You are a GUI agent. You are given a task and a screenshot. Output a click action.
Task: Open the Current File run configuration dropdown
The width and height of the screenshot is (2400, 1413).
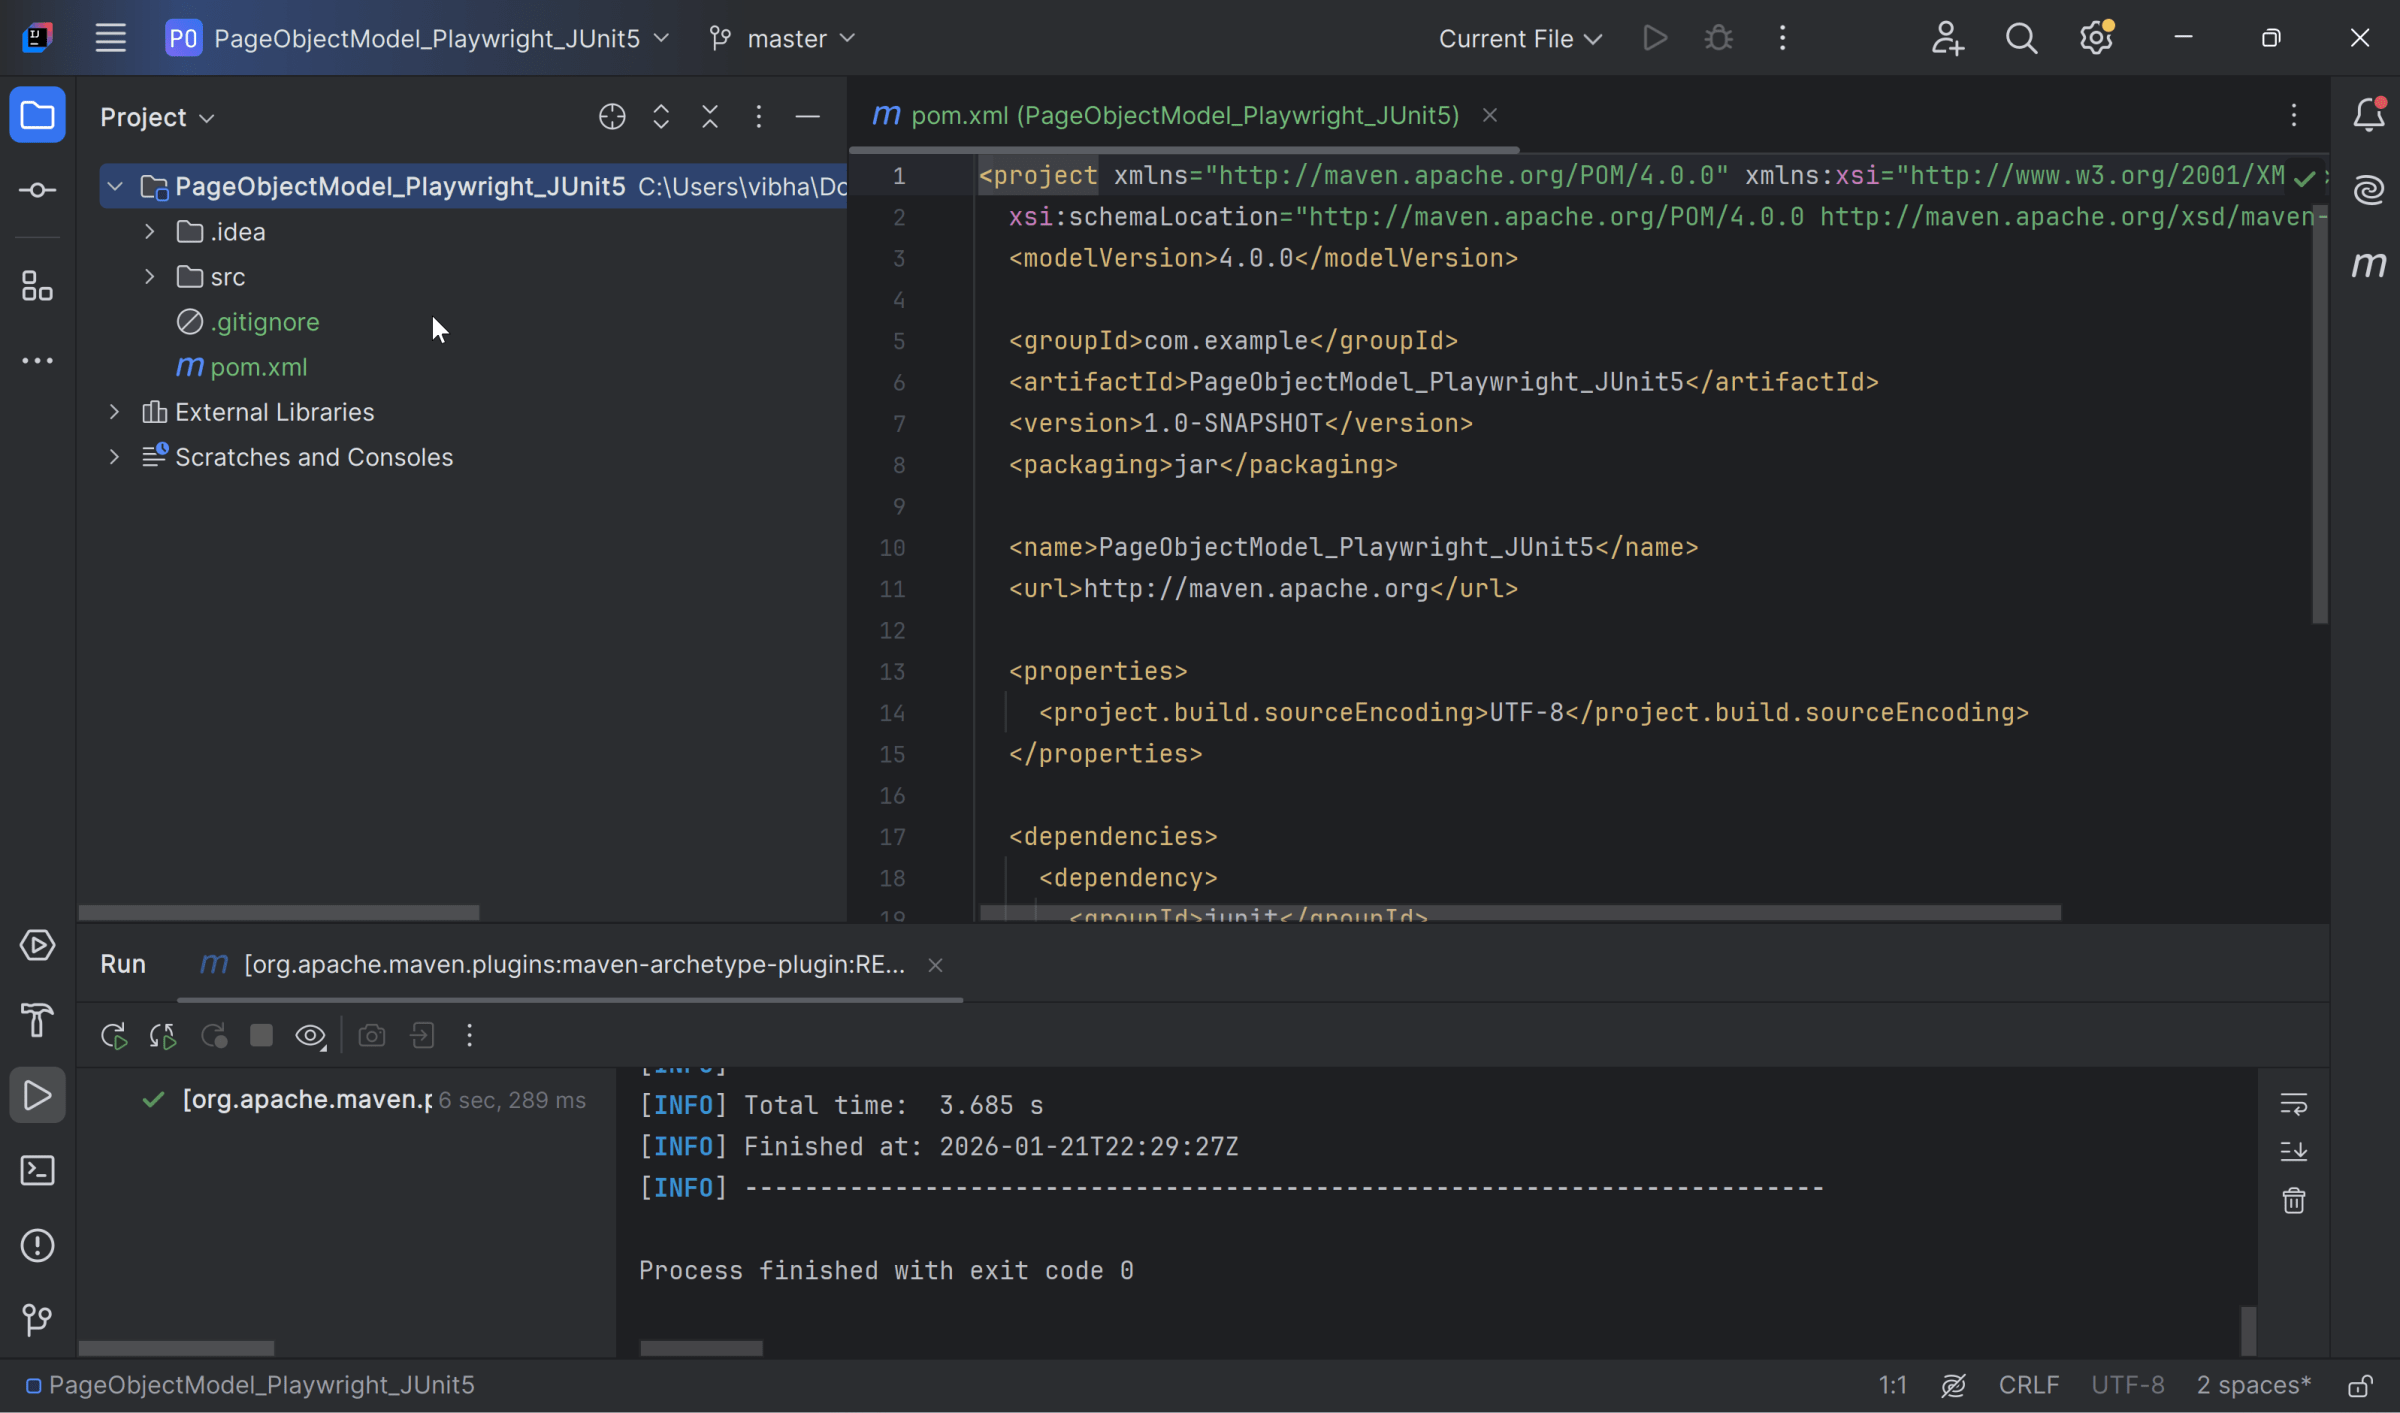click(1518, 38)
